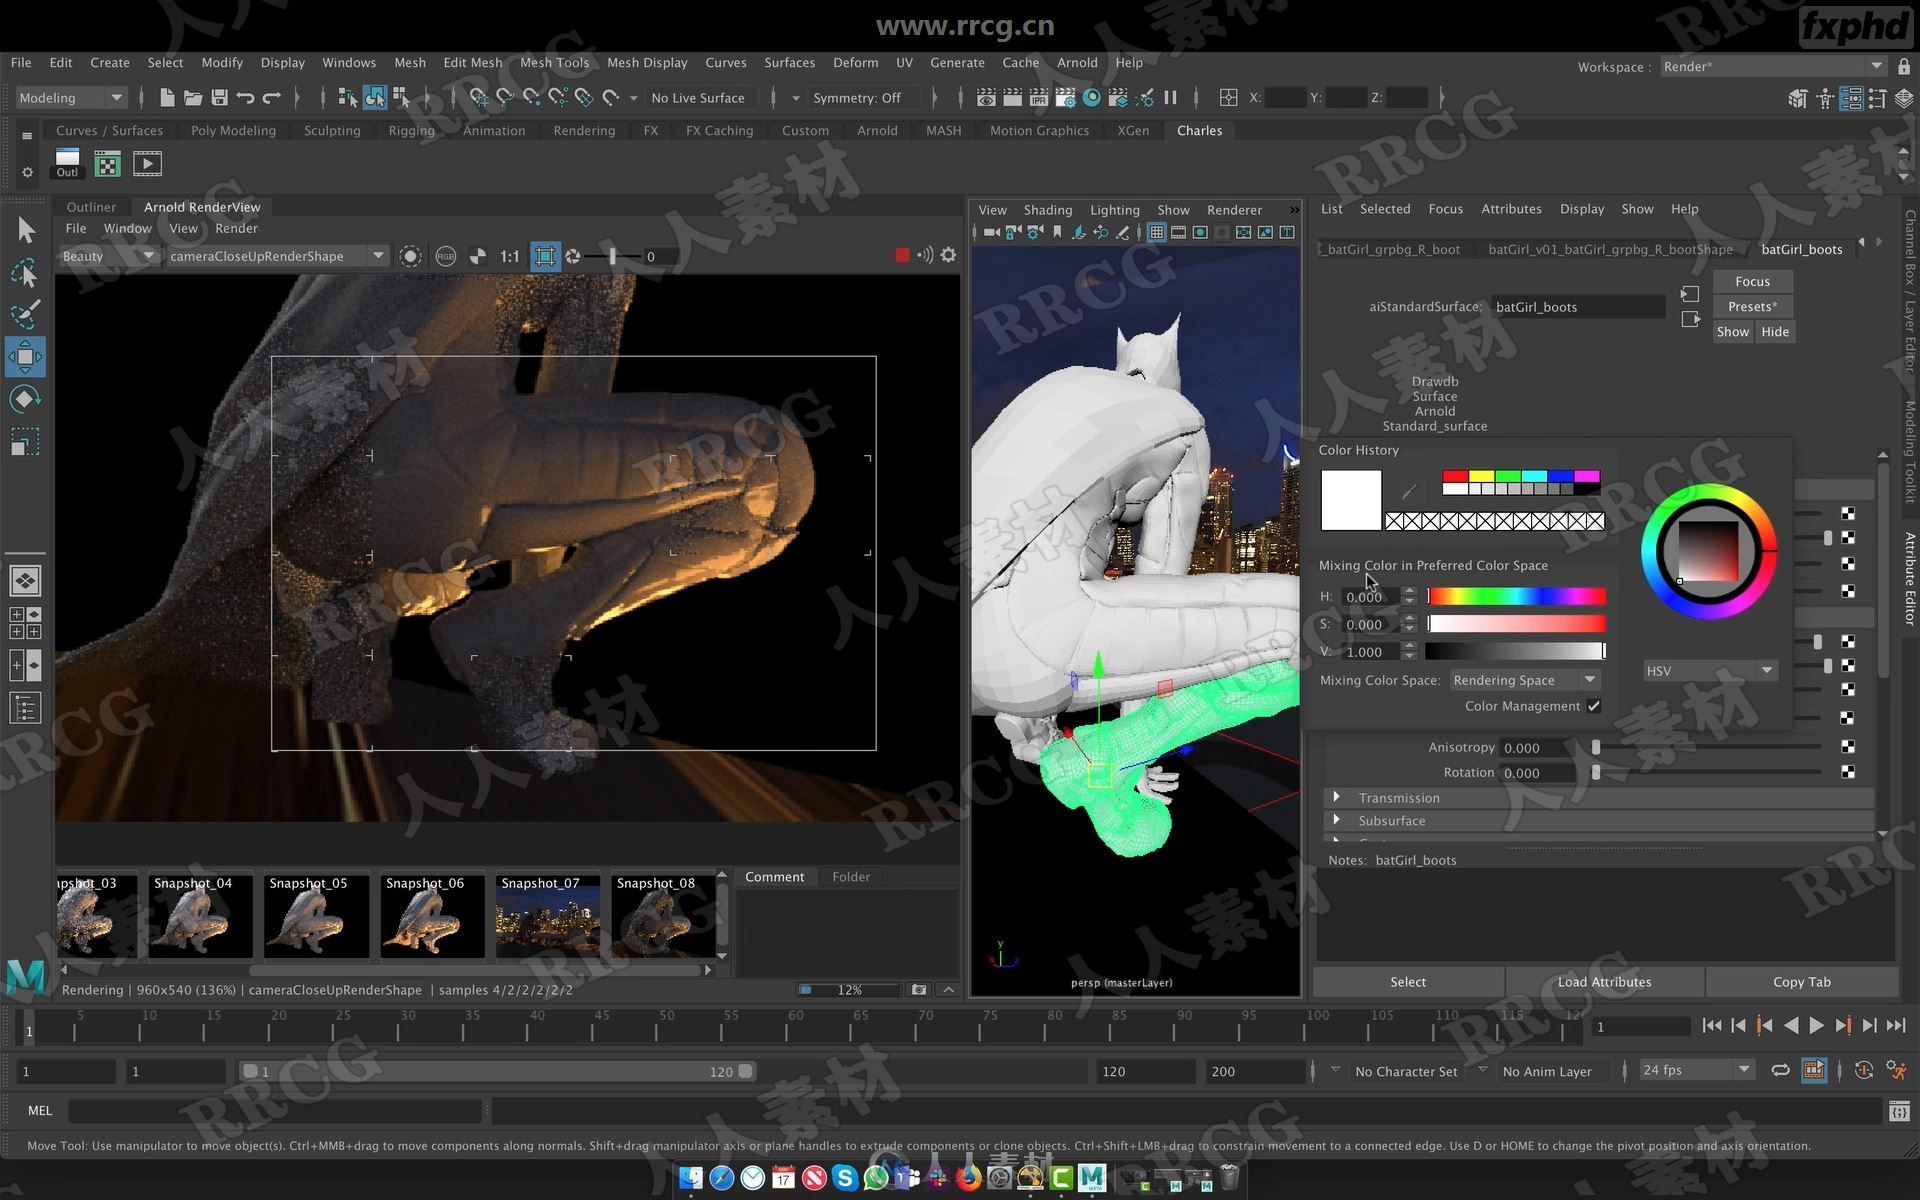Click the play render shelf icon
Screen dimensions: 1920x1200
click(147, 163)
